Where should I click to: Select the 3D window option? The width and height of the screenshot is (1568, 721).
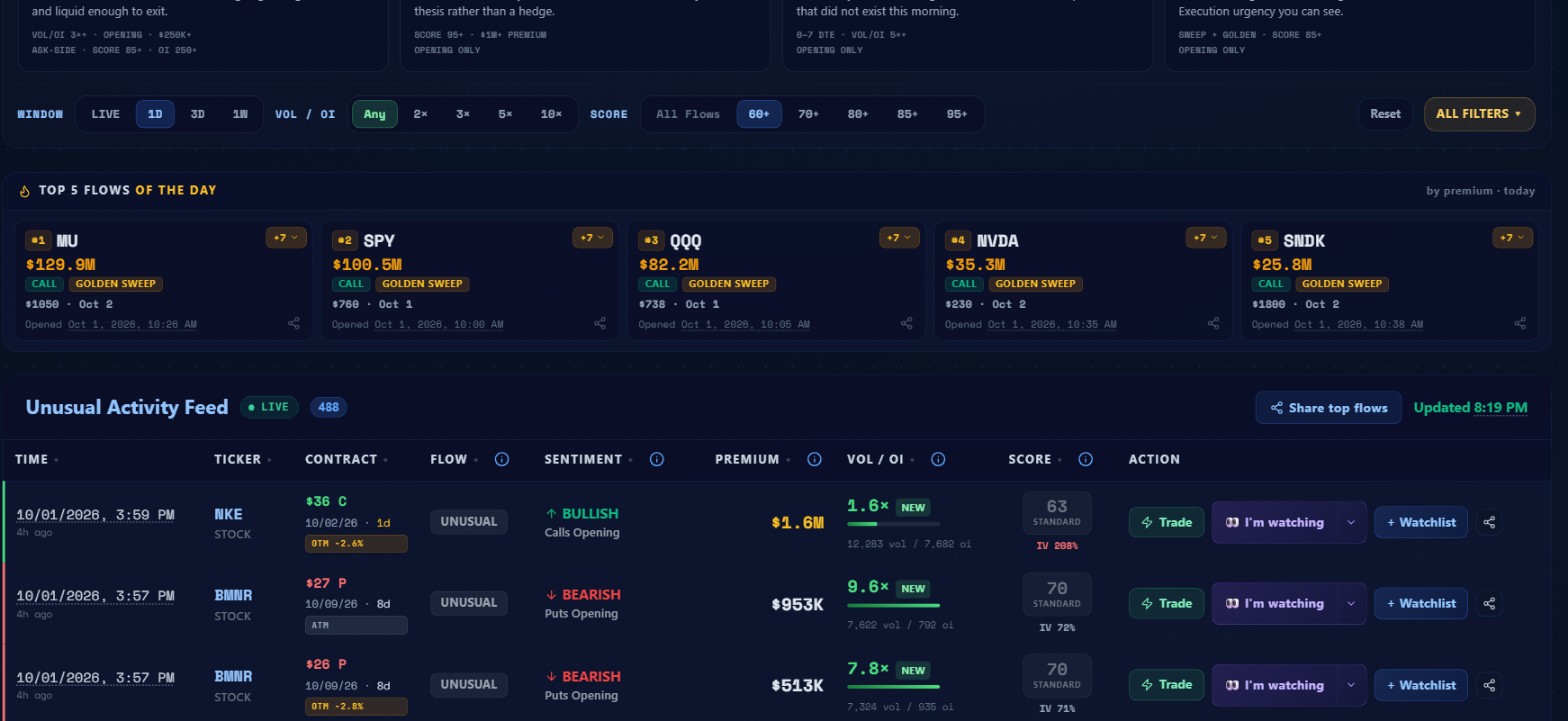tap(197, 114)
